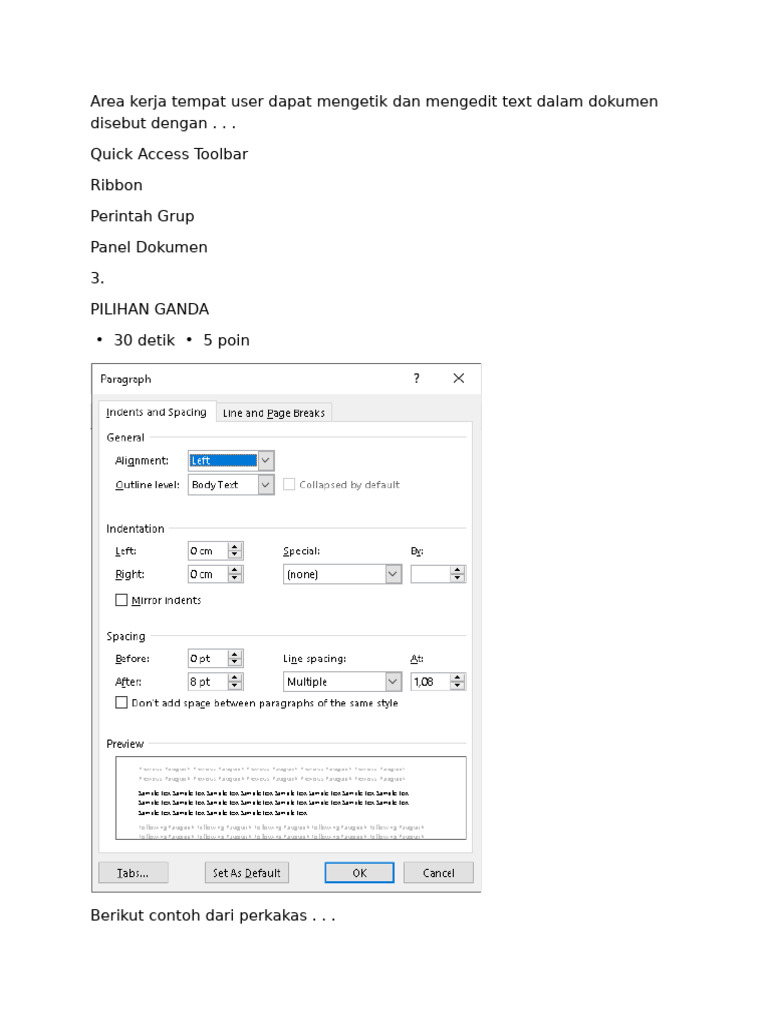Click the 30 detik text
768x1024 pixels.
[x=144, y=340]
